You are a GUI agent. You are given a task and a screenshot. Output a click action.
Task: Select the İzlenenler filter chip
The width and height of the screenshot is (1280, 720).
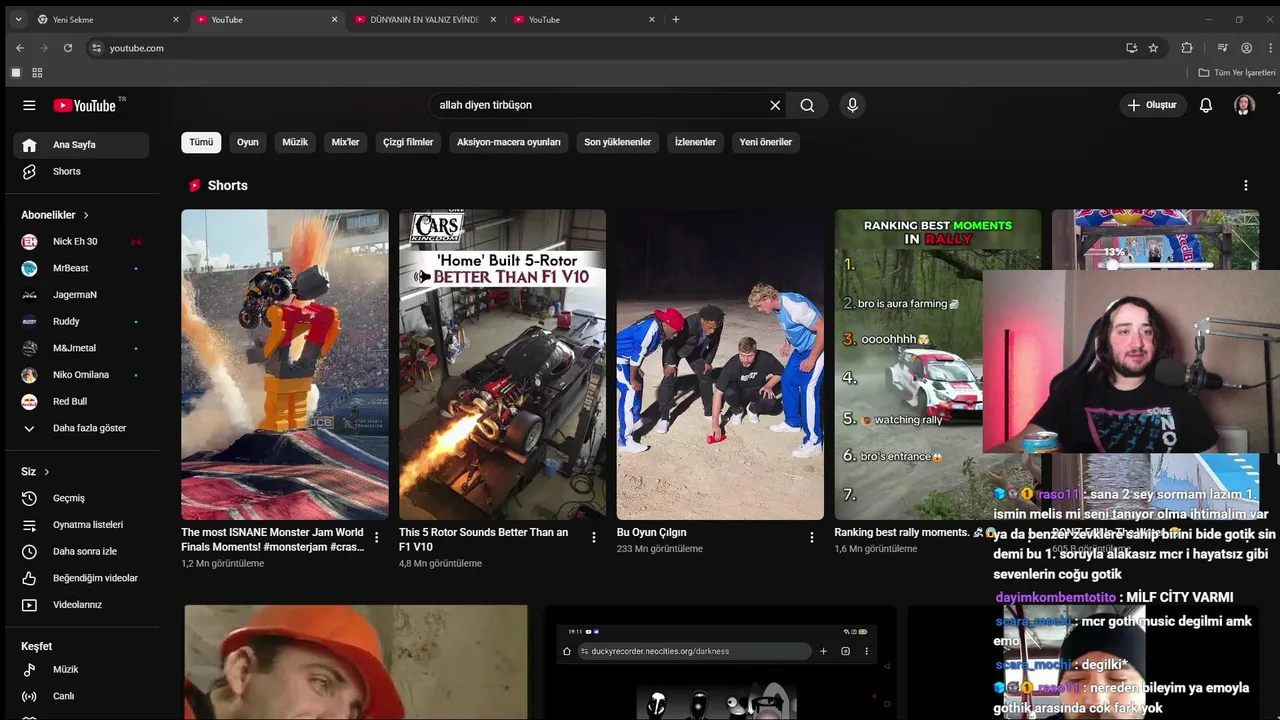point(695,142)
